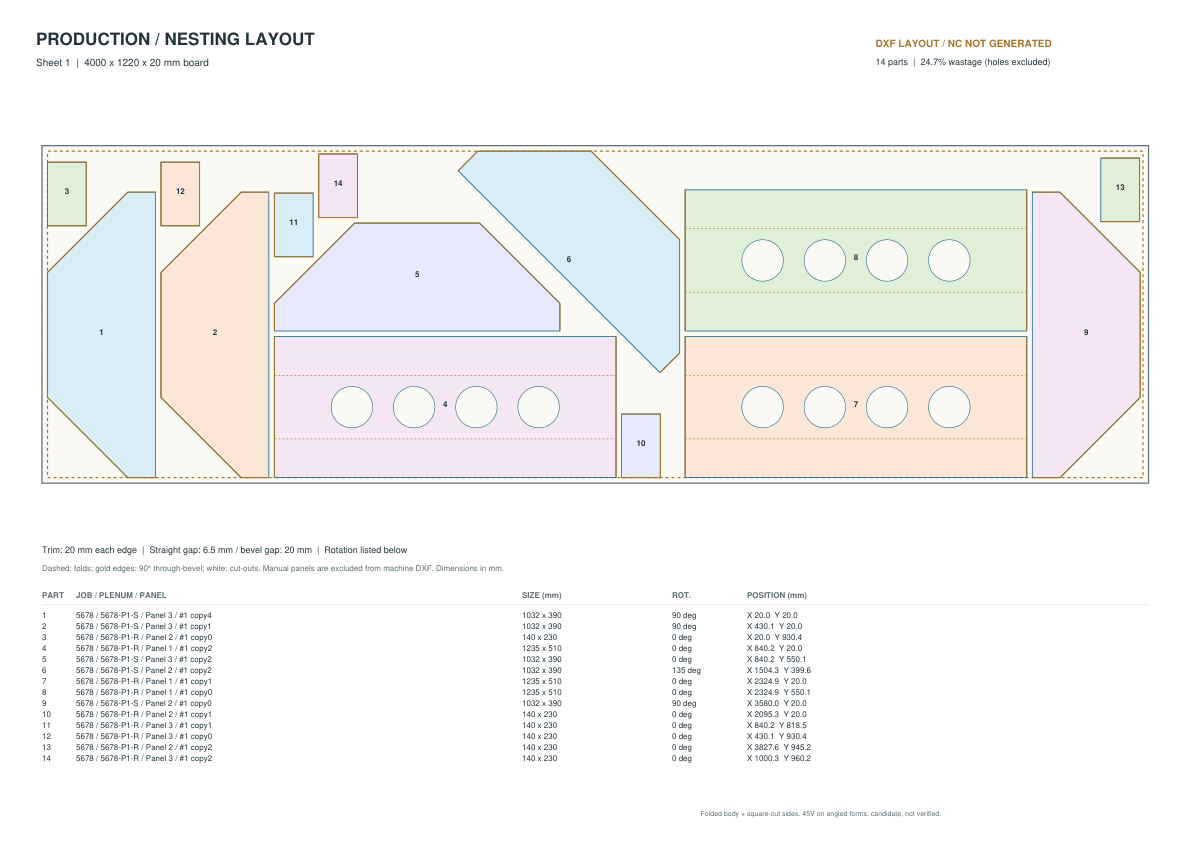Select trapezoid part 5 in the layout

417,277
